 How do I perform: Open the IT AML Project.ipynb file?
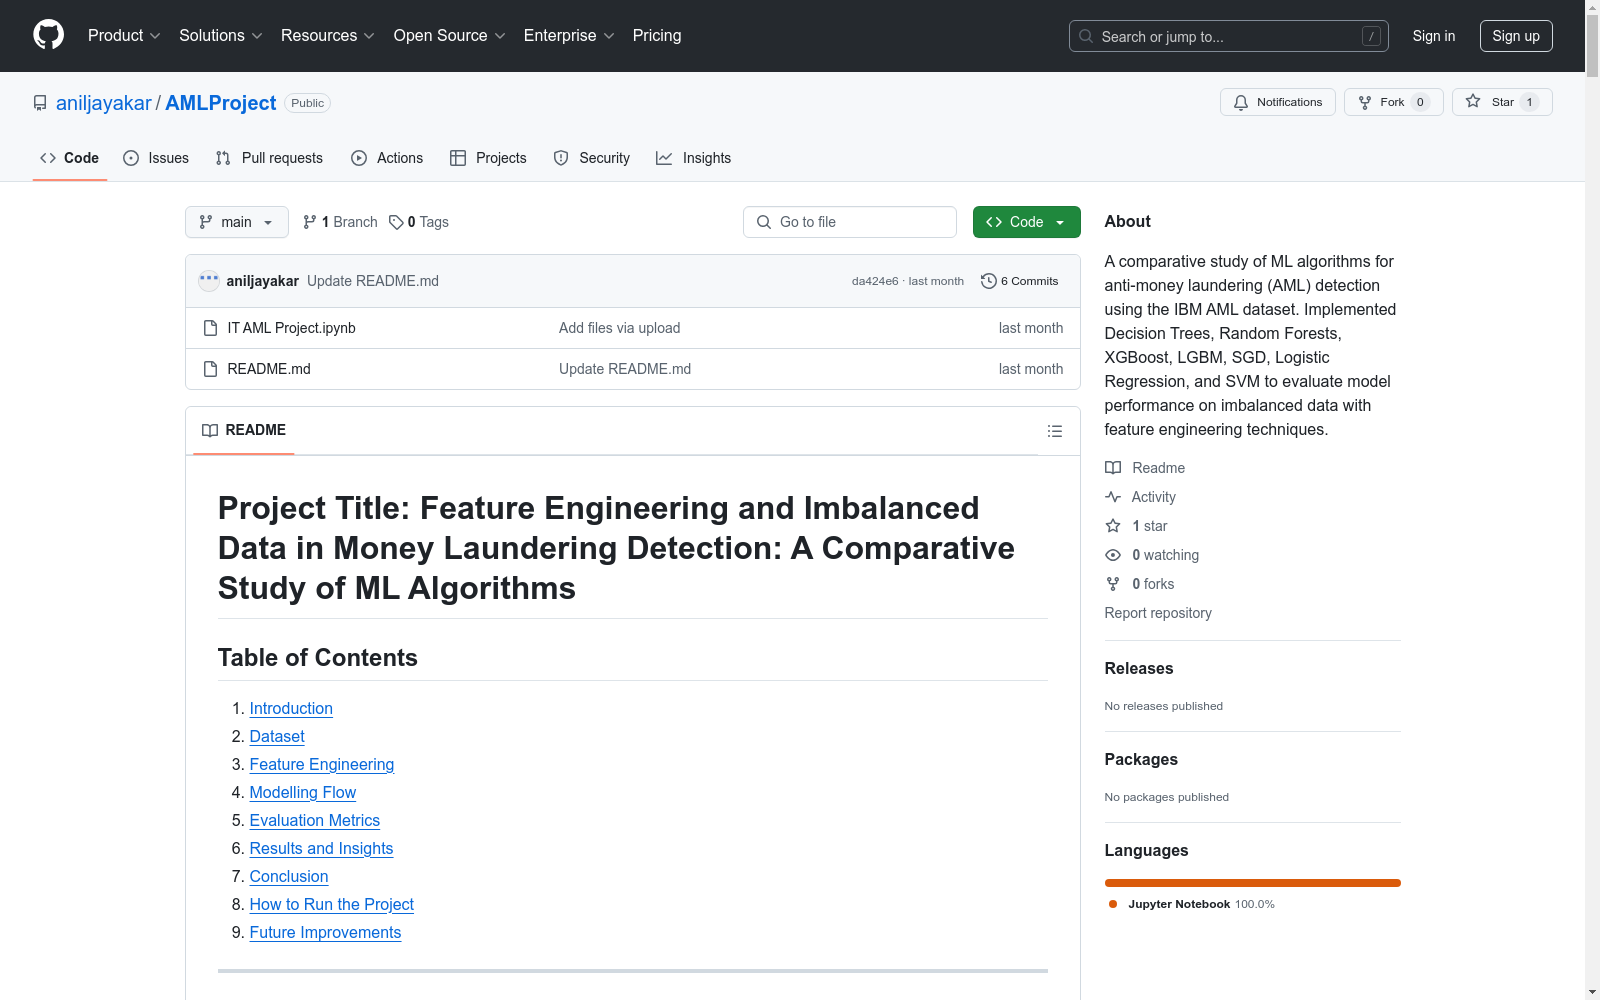click(291, 328)
